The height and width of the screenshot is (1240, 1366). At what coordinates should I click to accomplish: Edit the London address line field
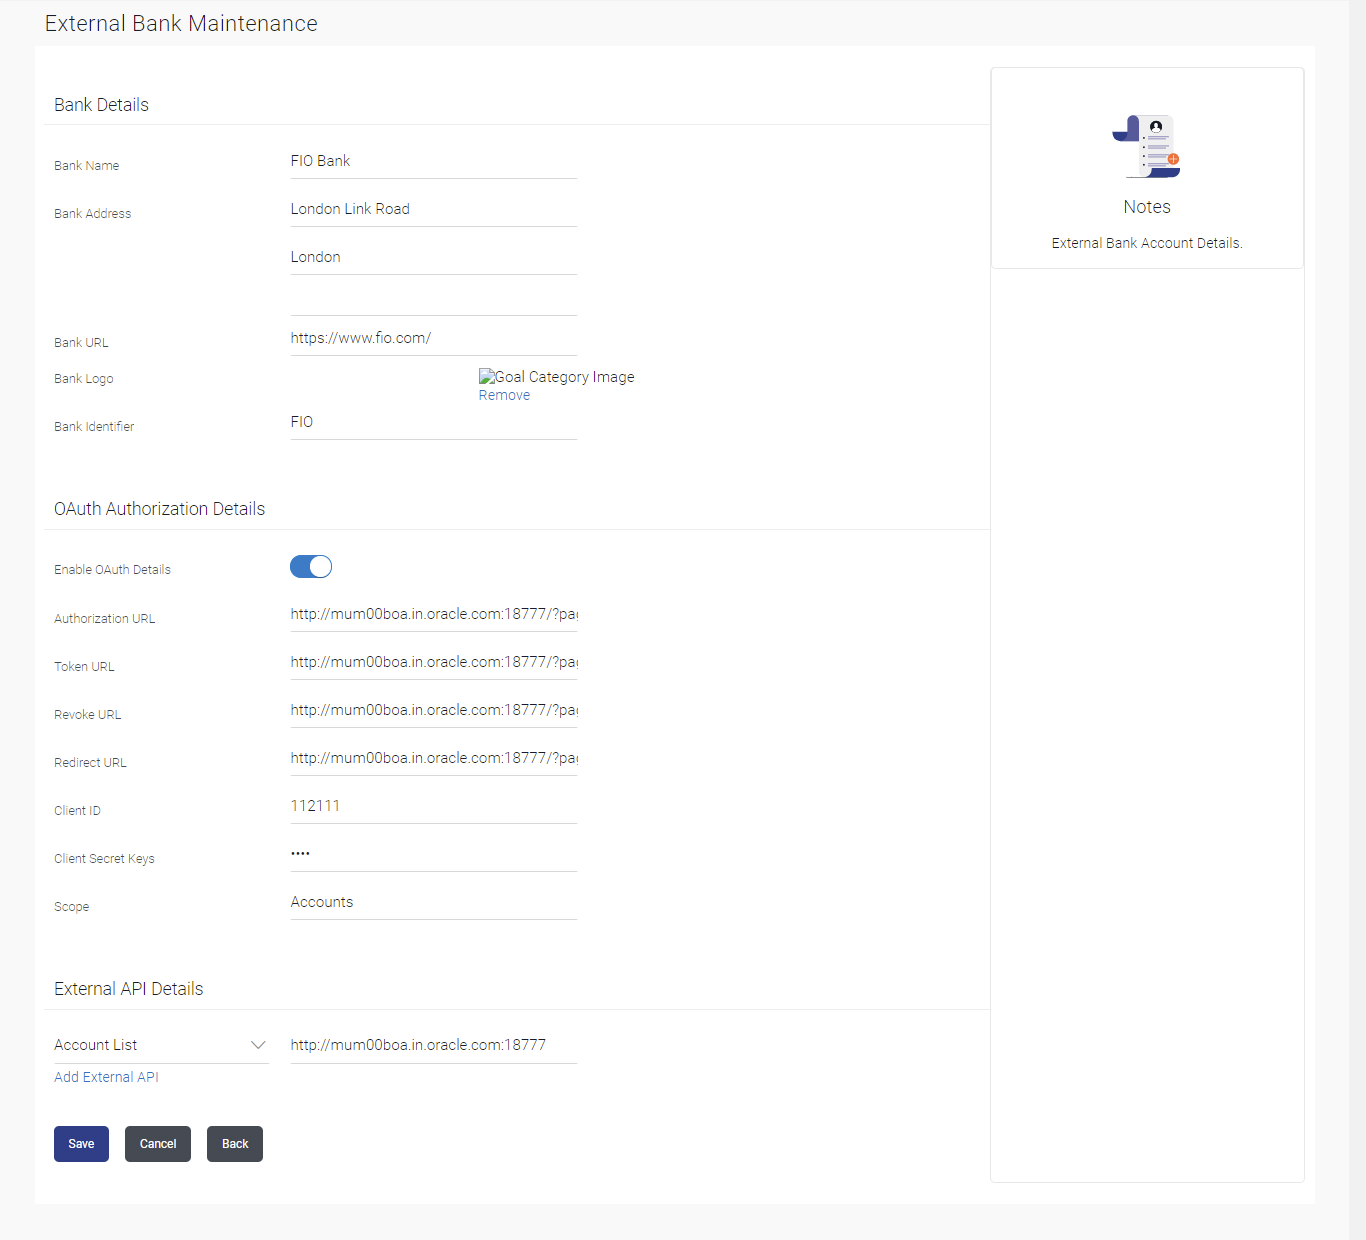434,257
